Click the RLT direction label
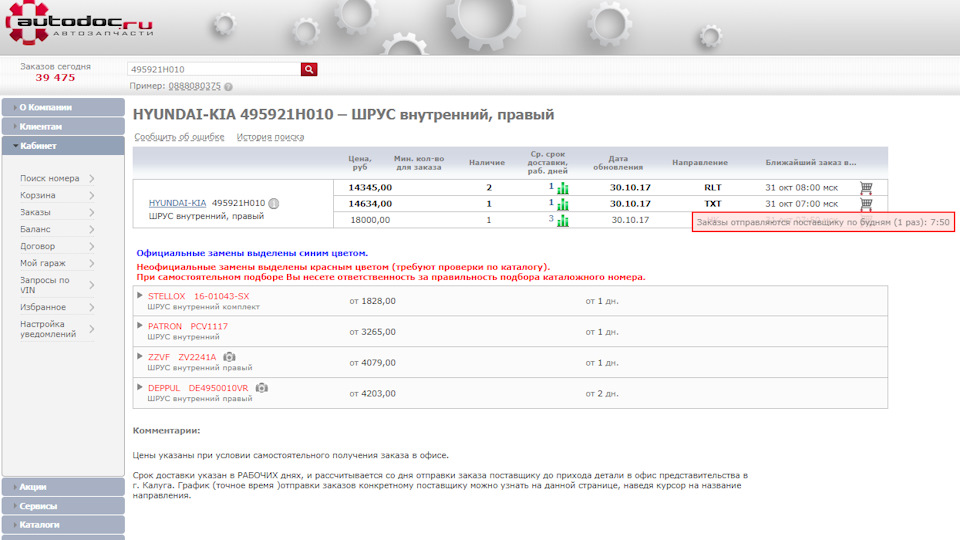This screenshot has height=540, width=960. (x=713, y=187)
